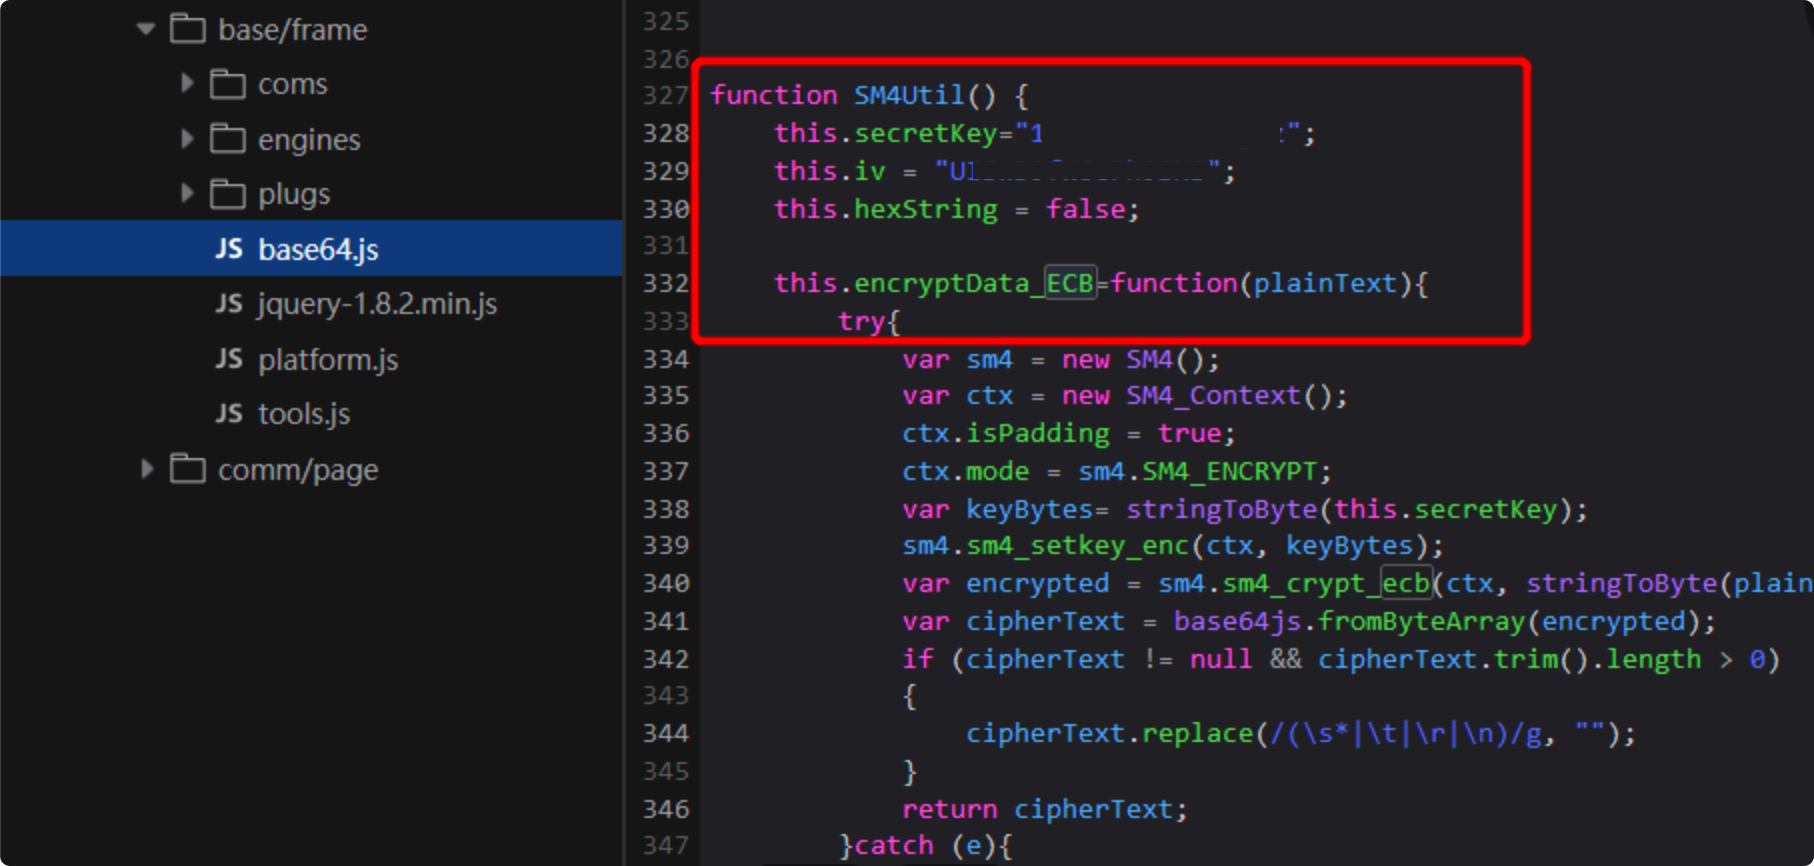This screenshot has height=866, width=1814.
Task: Click 'this.iv' on line 329
Action: [830, 171]
